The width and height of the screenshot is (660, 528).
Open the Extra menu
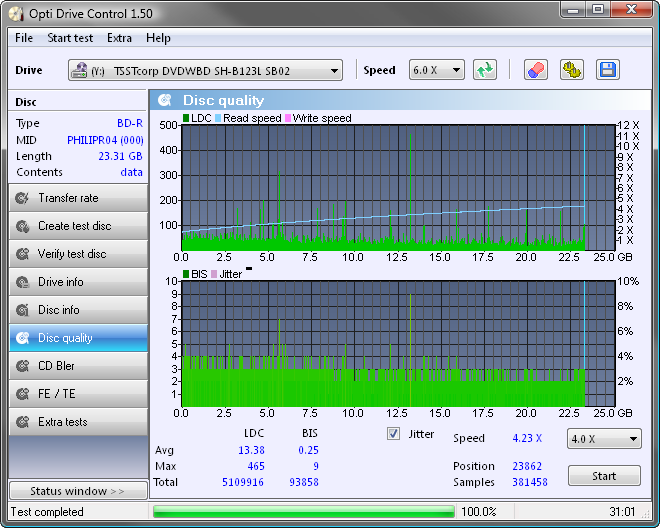tap(119, 38)
